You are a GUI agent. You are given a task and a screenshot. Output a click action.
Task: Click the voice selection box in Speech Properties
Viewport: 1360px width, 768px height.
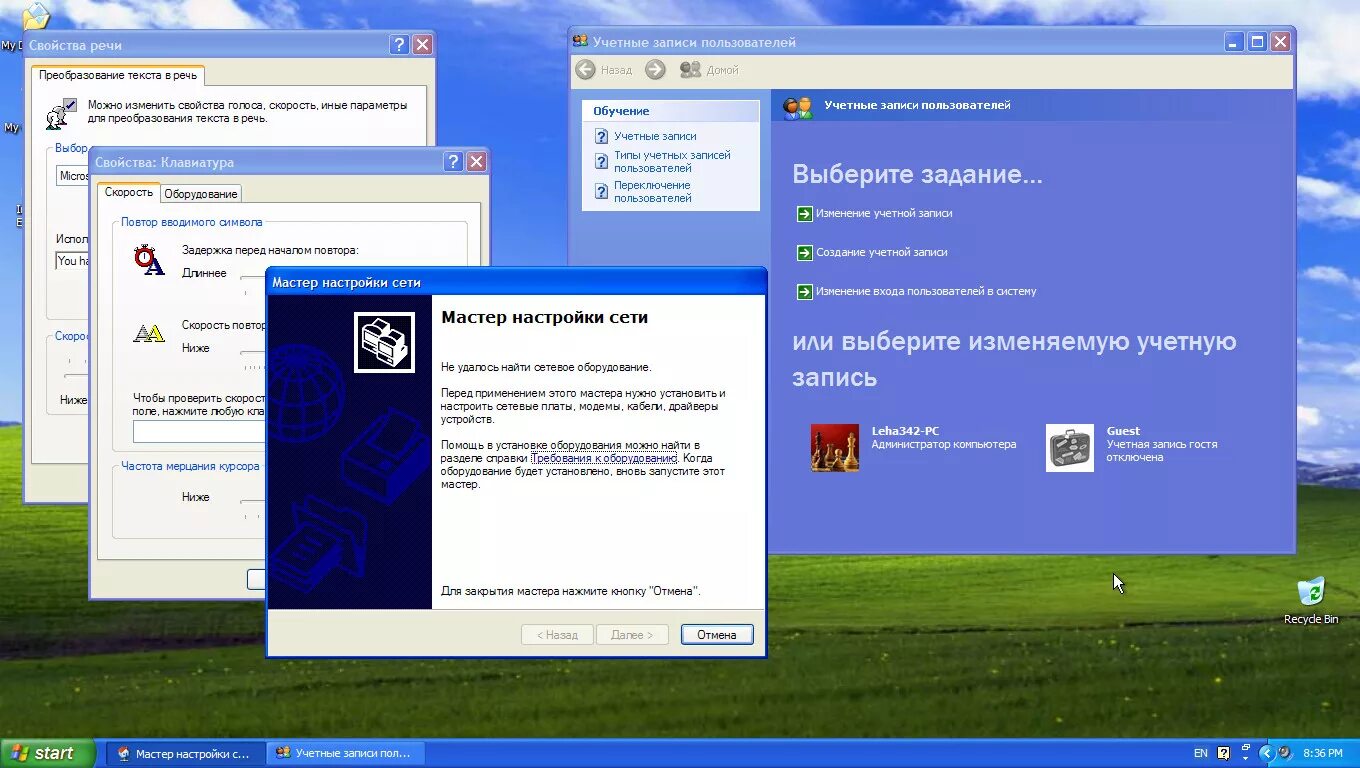pyautogui.click(x=73, y=176)
